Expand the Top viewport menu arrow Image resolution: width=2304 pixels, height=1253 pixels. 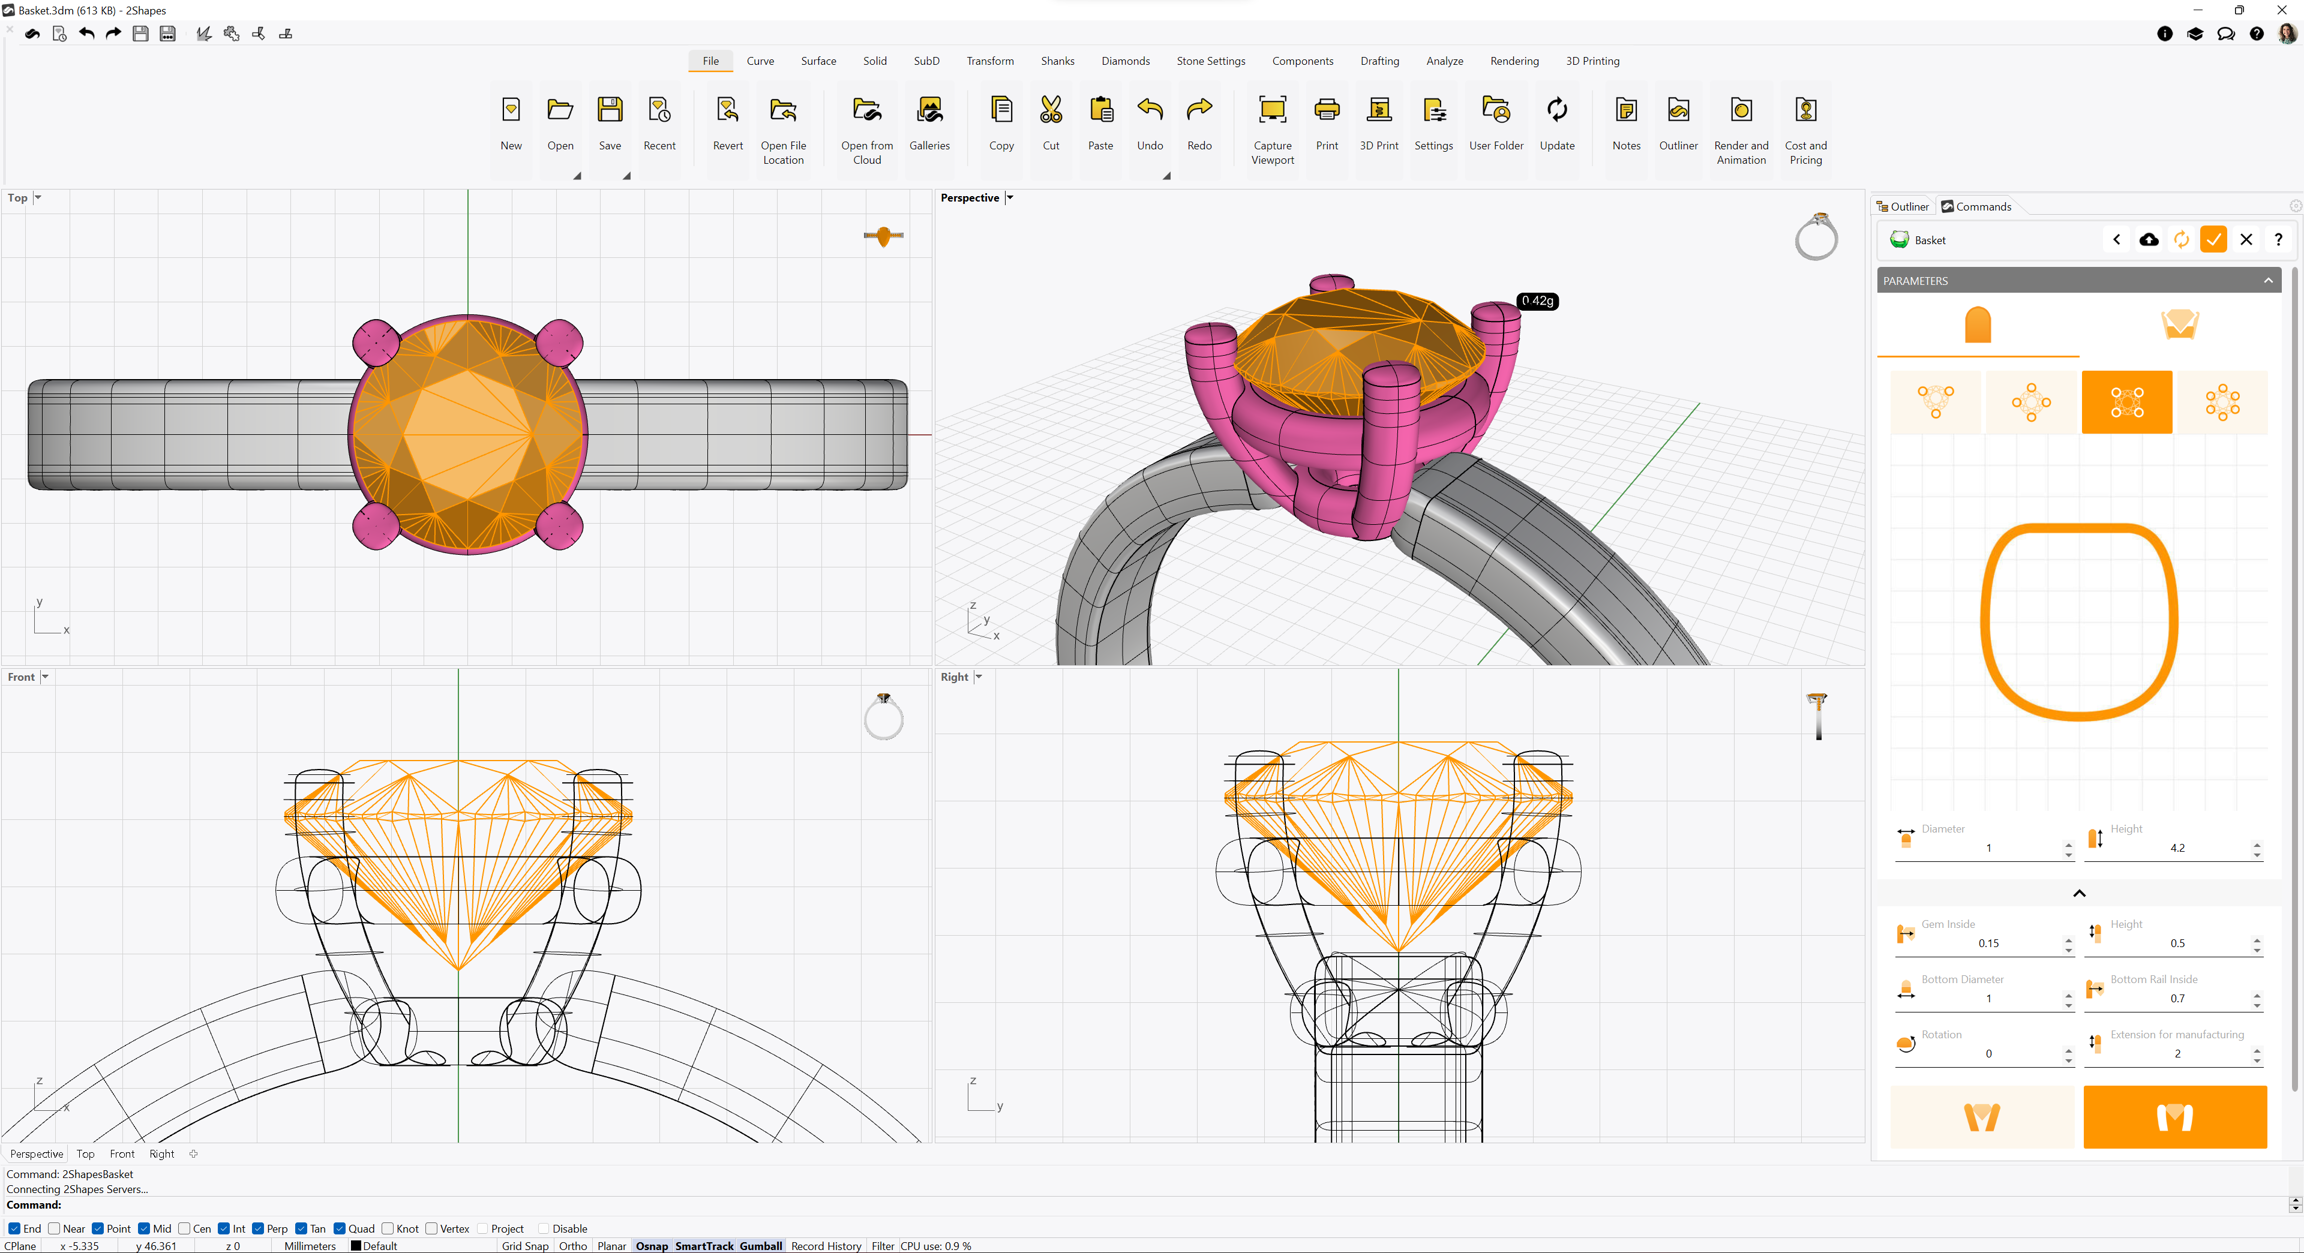[x=38, y=198]
